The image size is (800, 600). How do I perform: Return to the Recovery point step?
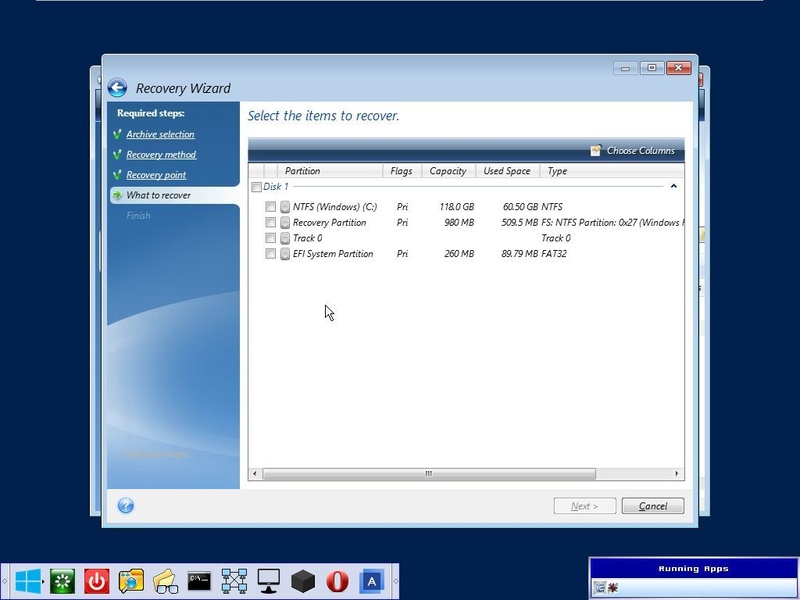(156, 175)
